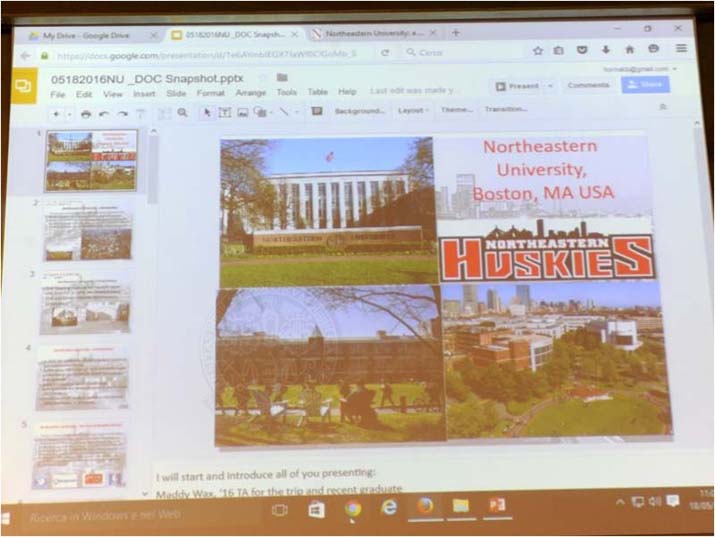This screenshot has width=715, height=537.
Task: Open the File menu
Action: click(57, 94)
